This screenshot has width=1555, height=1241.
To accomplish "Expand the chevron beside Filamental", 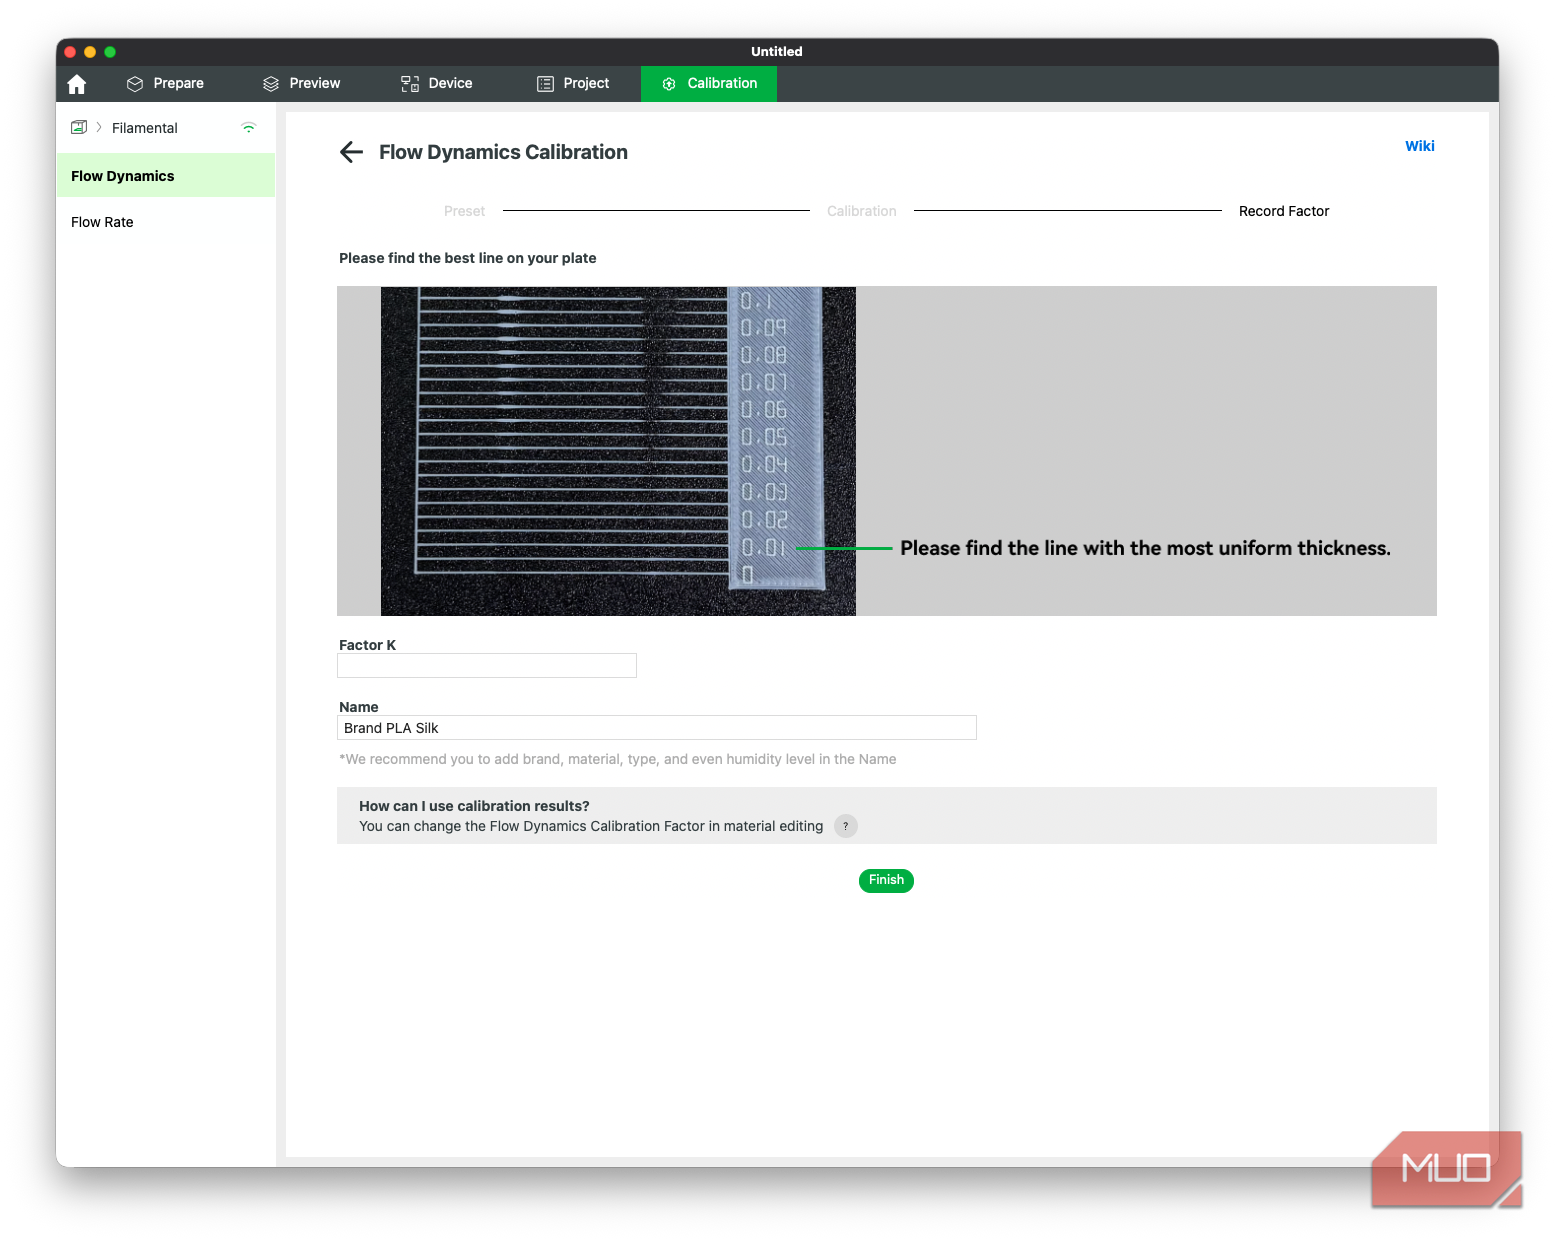I will 99,127.
